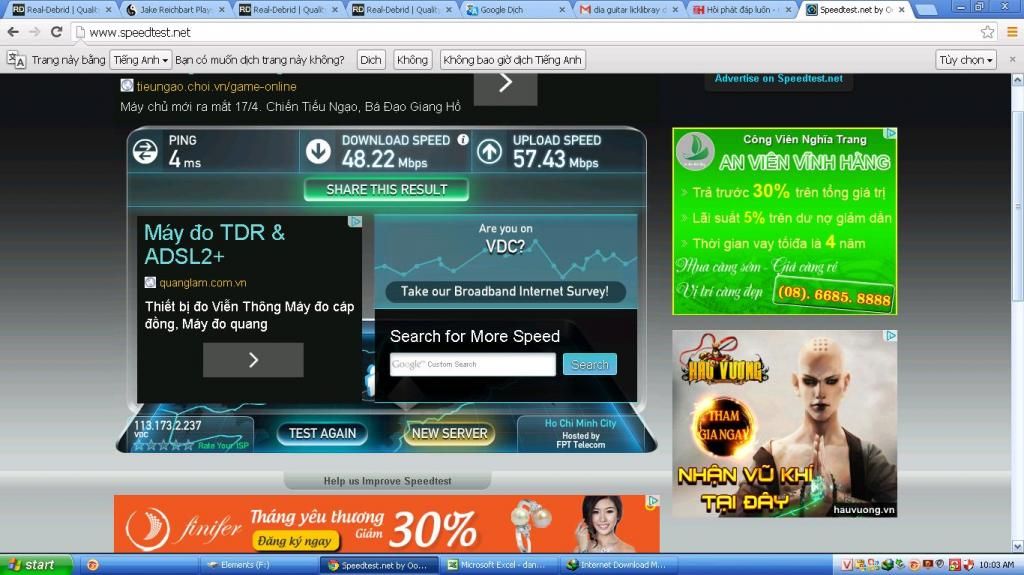The height and width of the screenshot is (575, 1024).
Task: Click the 113.173.2.237 IP address text
Action: [167, 425]
